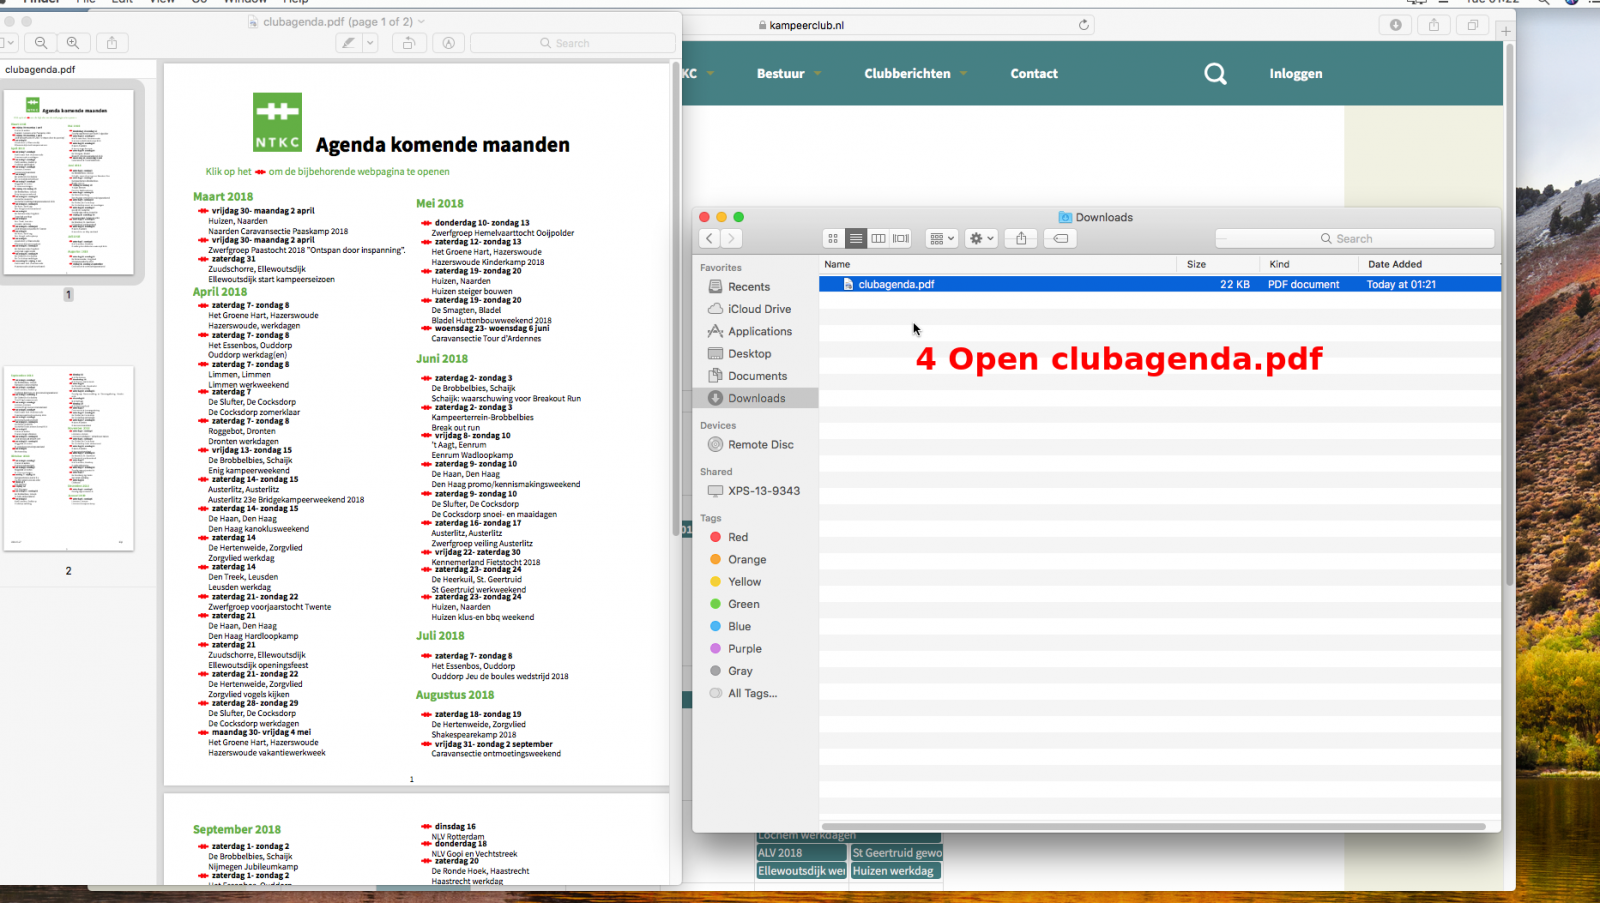The width and height of the screenshot is (1600, 903).
Task: Open Applications in Finder sidebar
Action: [760, 331]
